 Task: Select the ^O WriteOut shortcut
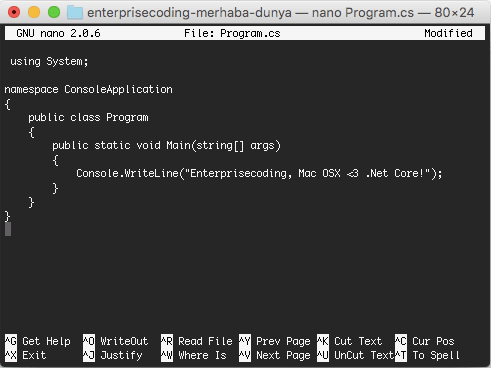(115, 341)
